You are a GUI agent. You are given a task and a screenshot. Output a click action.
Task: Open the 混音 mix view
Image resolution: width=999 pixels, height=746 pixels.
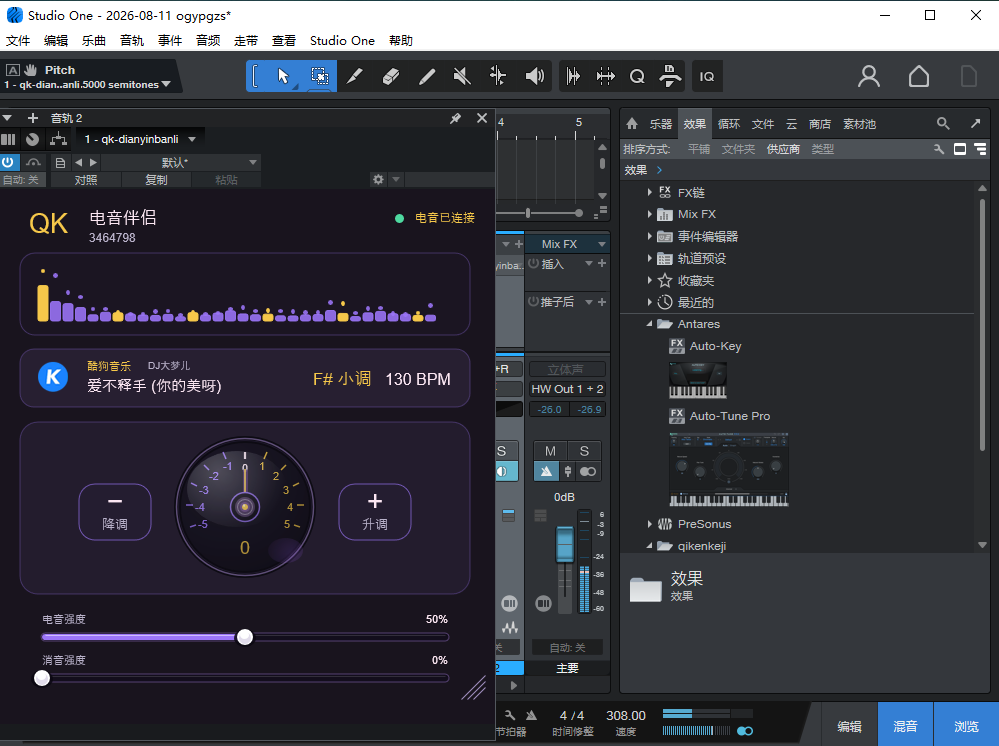point(905,725)
